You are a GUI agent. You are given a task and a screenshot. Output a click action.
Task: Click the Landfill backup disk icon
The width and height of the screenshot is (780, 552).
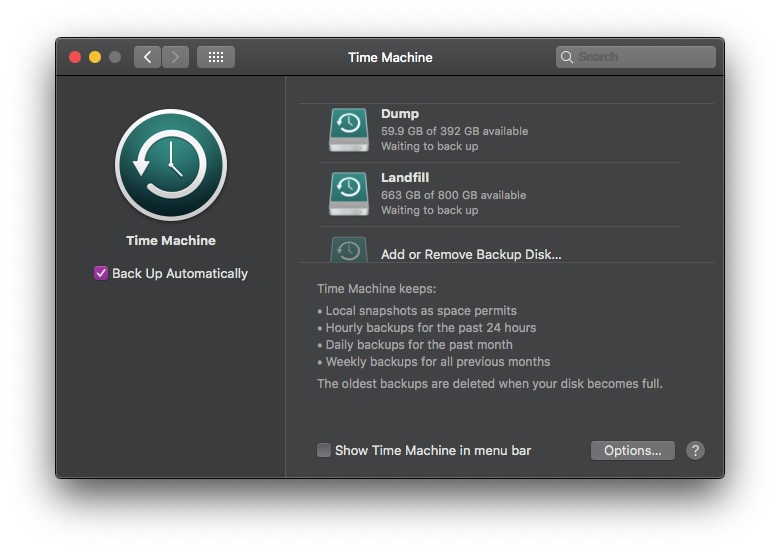click(x=349, y=194)
